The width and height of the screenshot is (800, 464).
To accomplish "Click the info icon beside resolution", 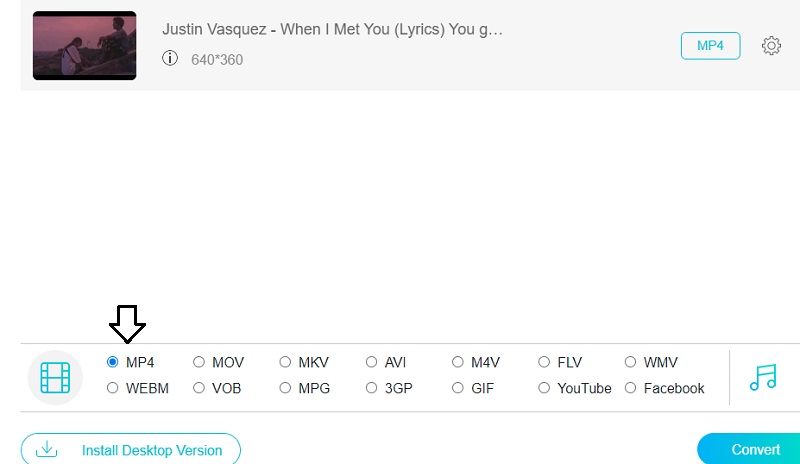I will pos(170,59).
